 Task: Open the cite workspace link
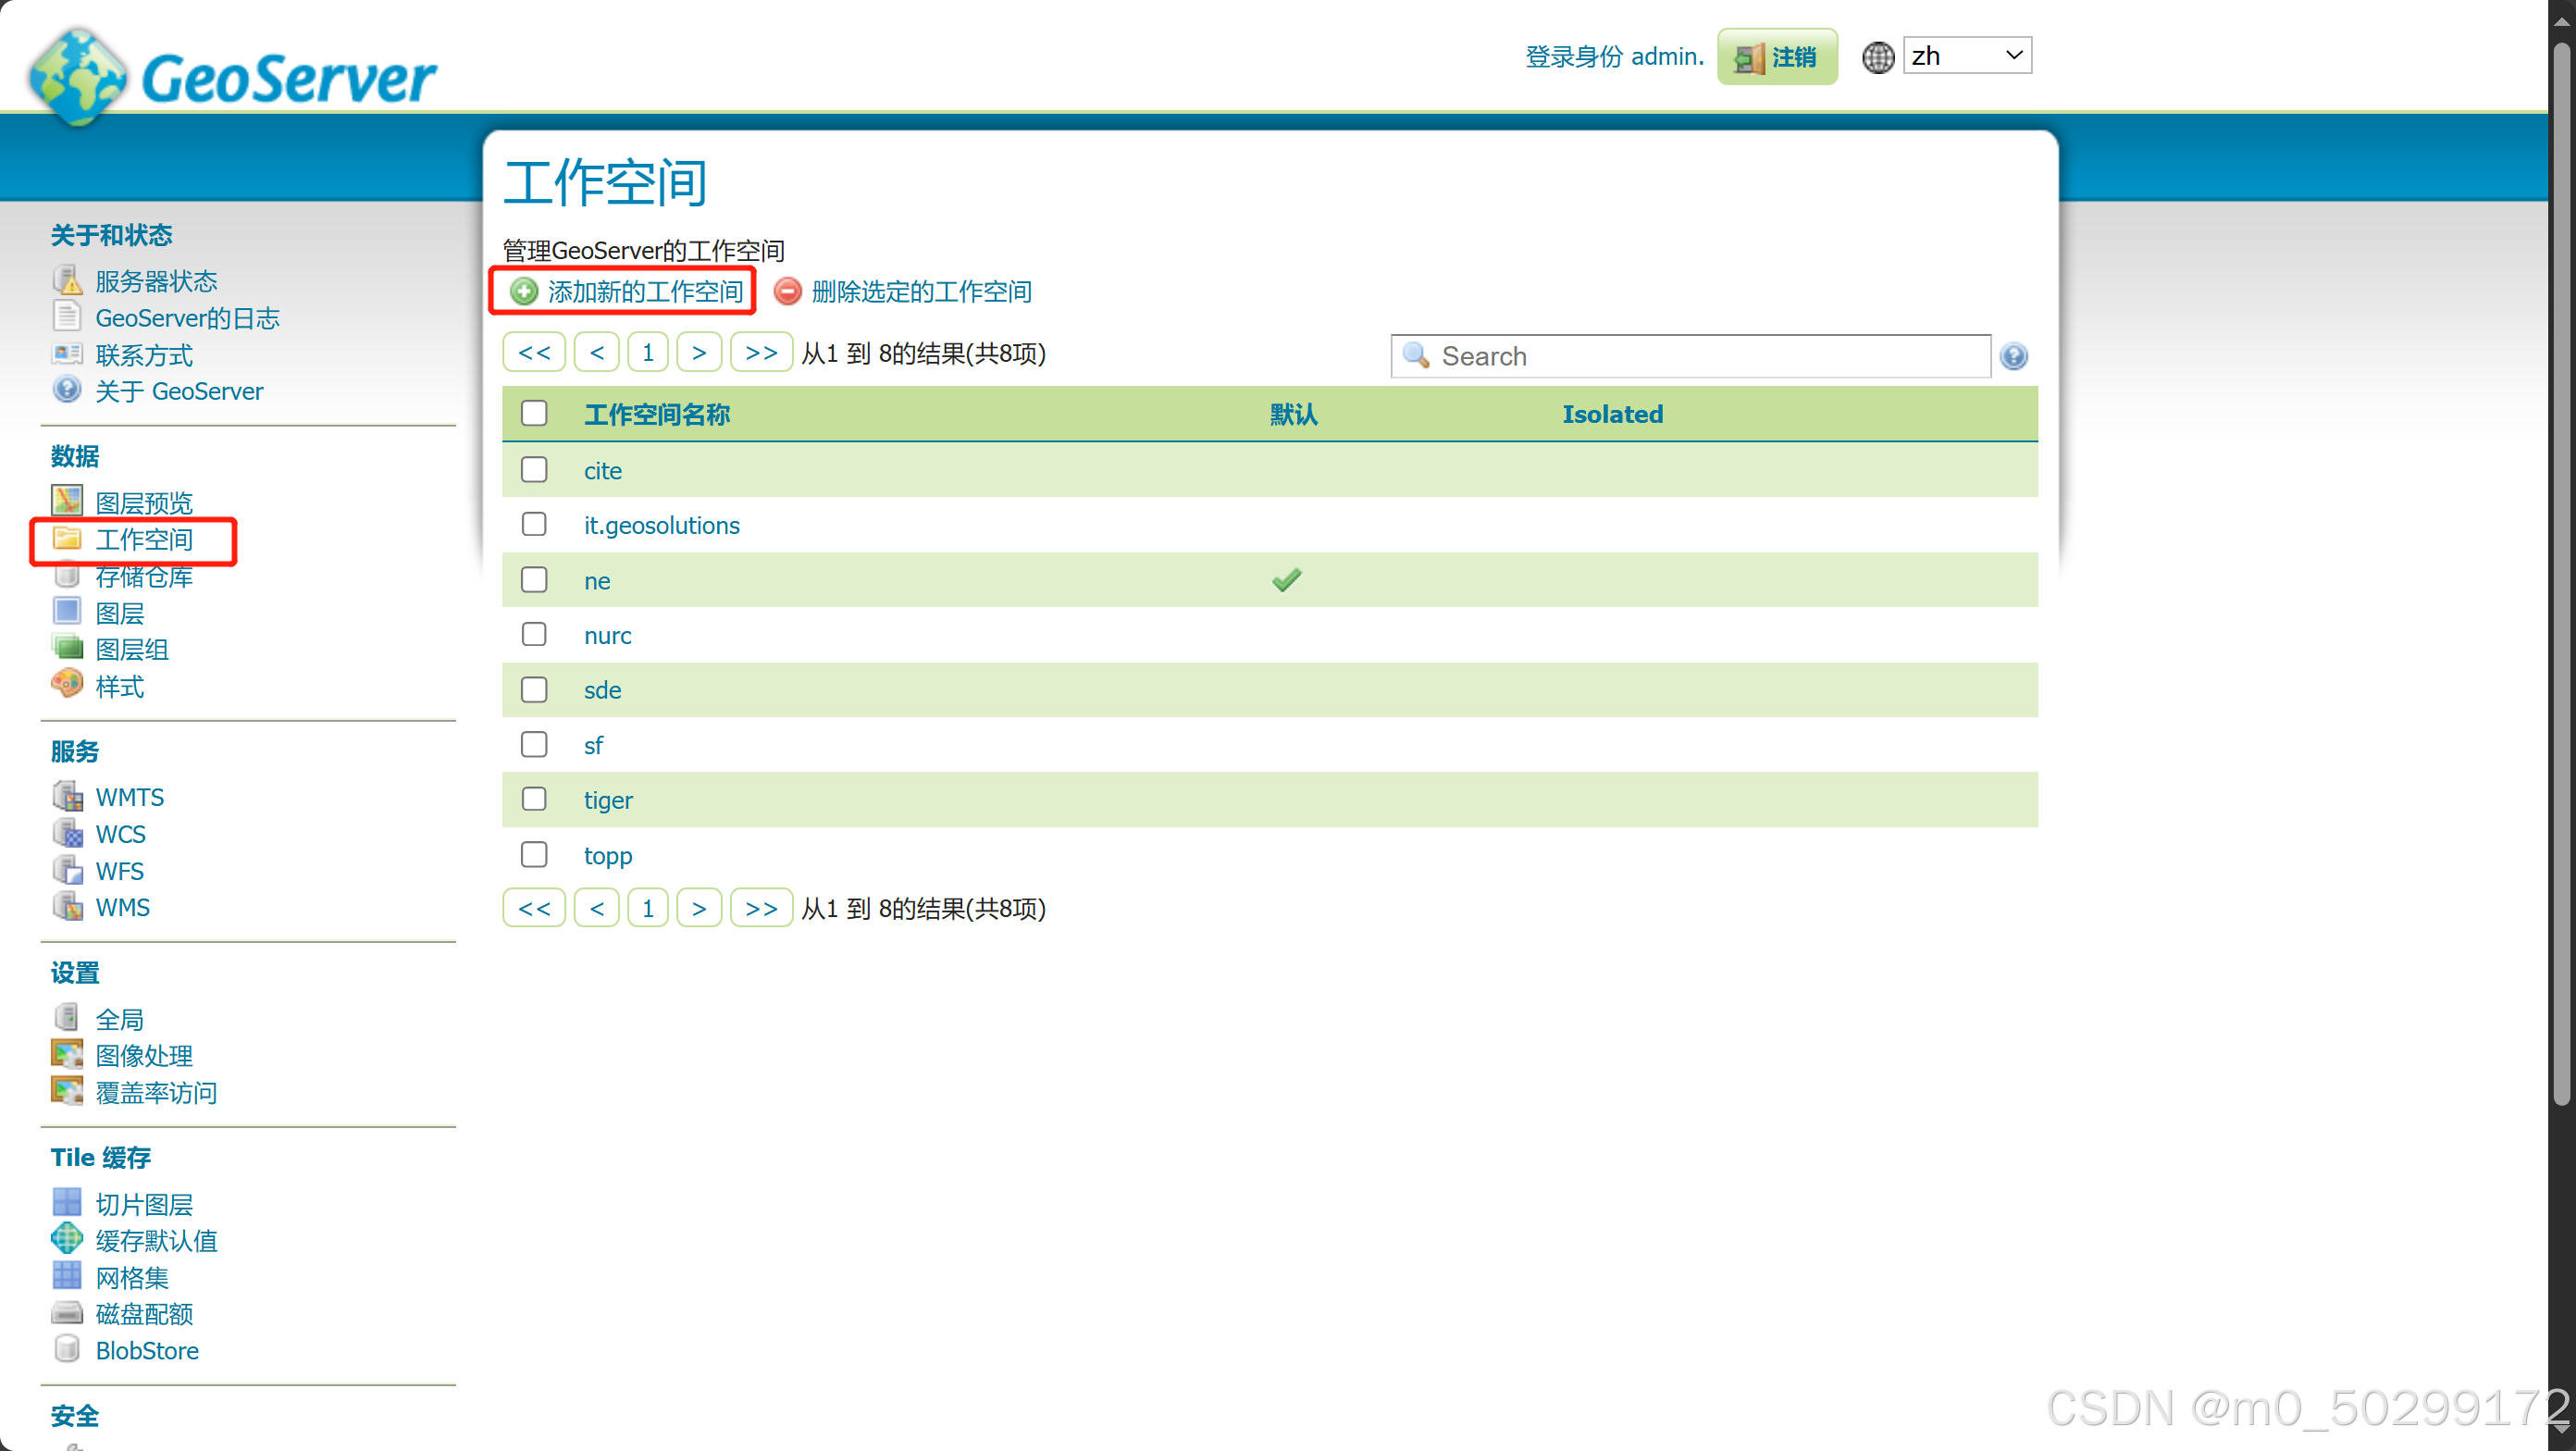pos(603,470)
